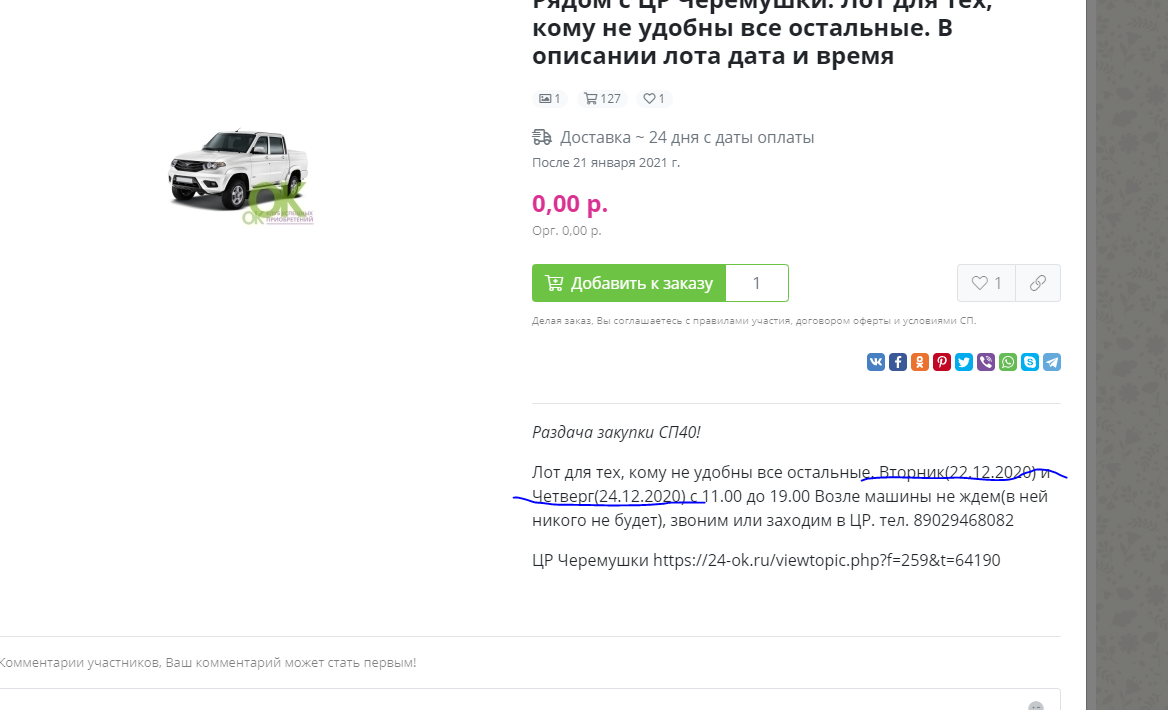Focus the order quantity field
Screen dimensions: 1168x710
pos(757,283)
